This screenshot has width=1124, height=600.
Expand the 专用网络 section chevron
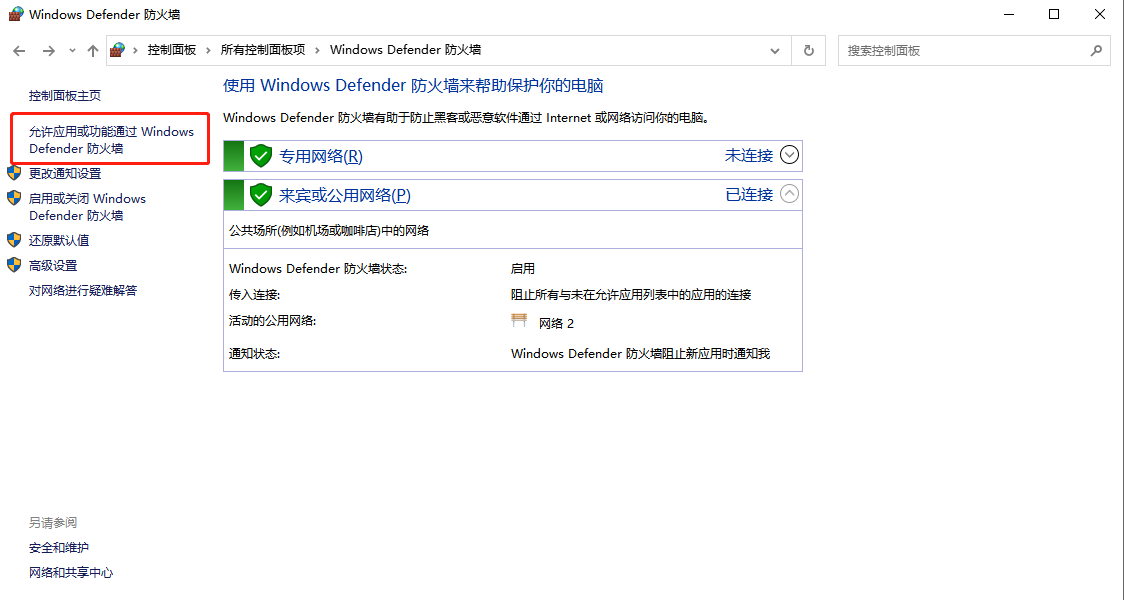[x=789, y=155]
